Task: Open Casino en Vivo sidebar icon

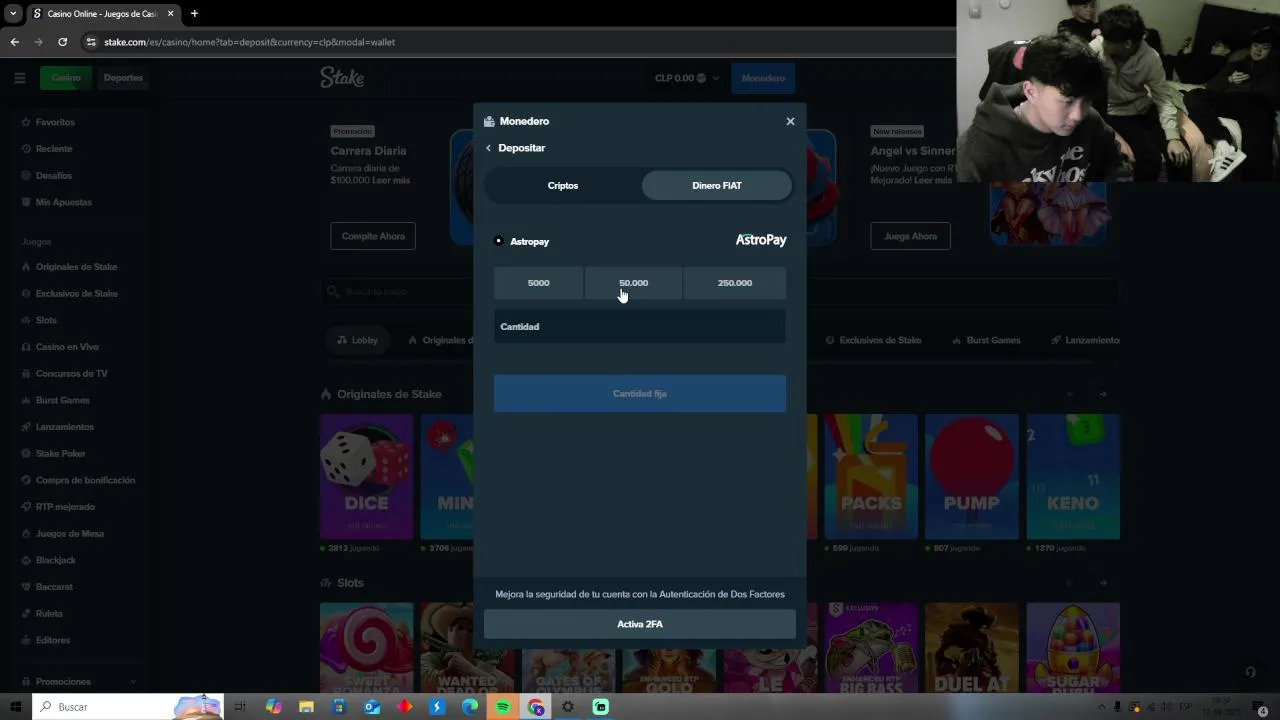Action: click(x=26, y=347)
